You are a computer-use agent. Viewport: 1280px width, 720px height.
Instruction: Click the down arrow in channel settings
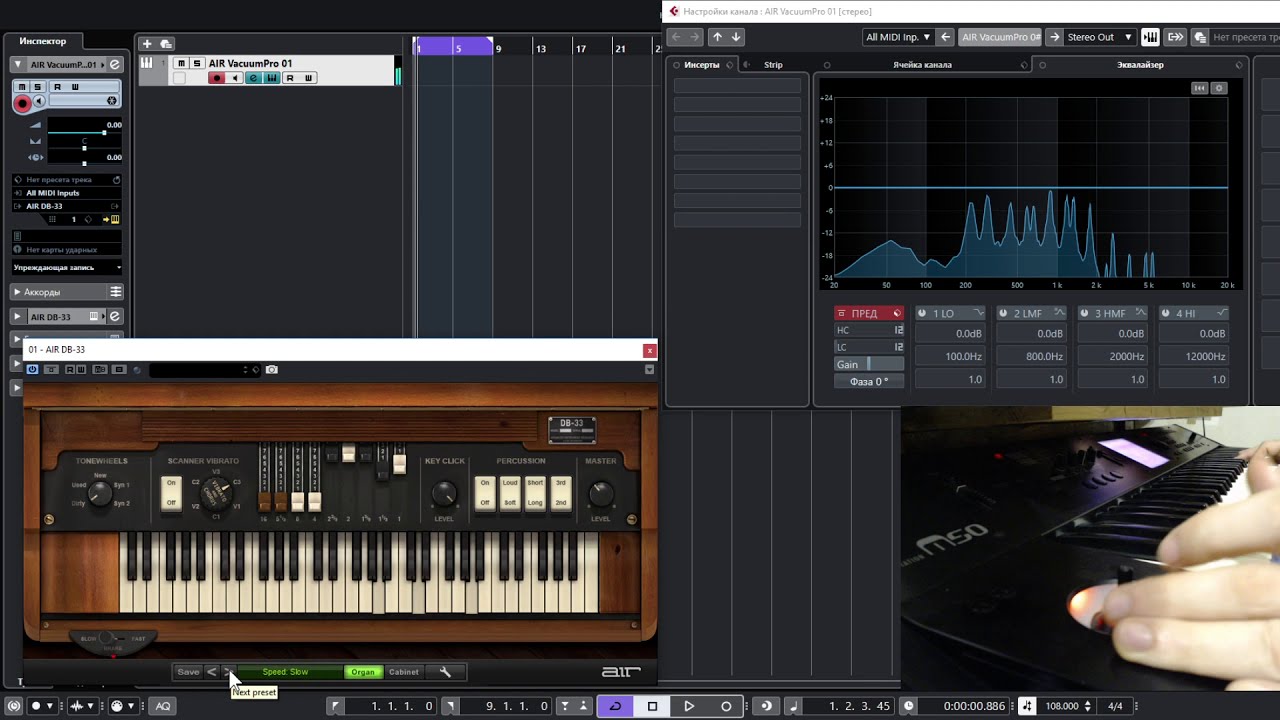click(x=736, y=37)
